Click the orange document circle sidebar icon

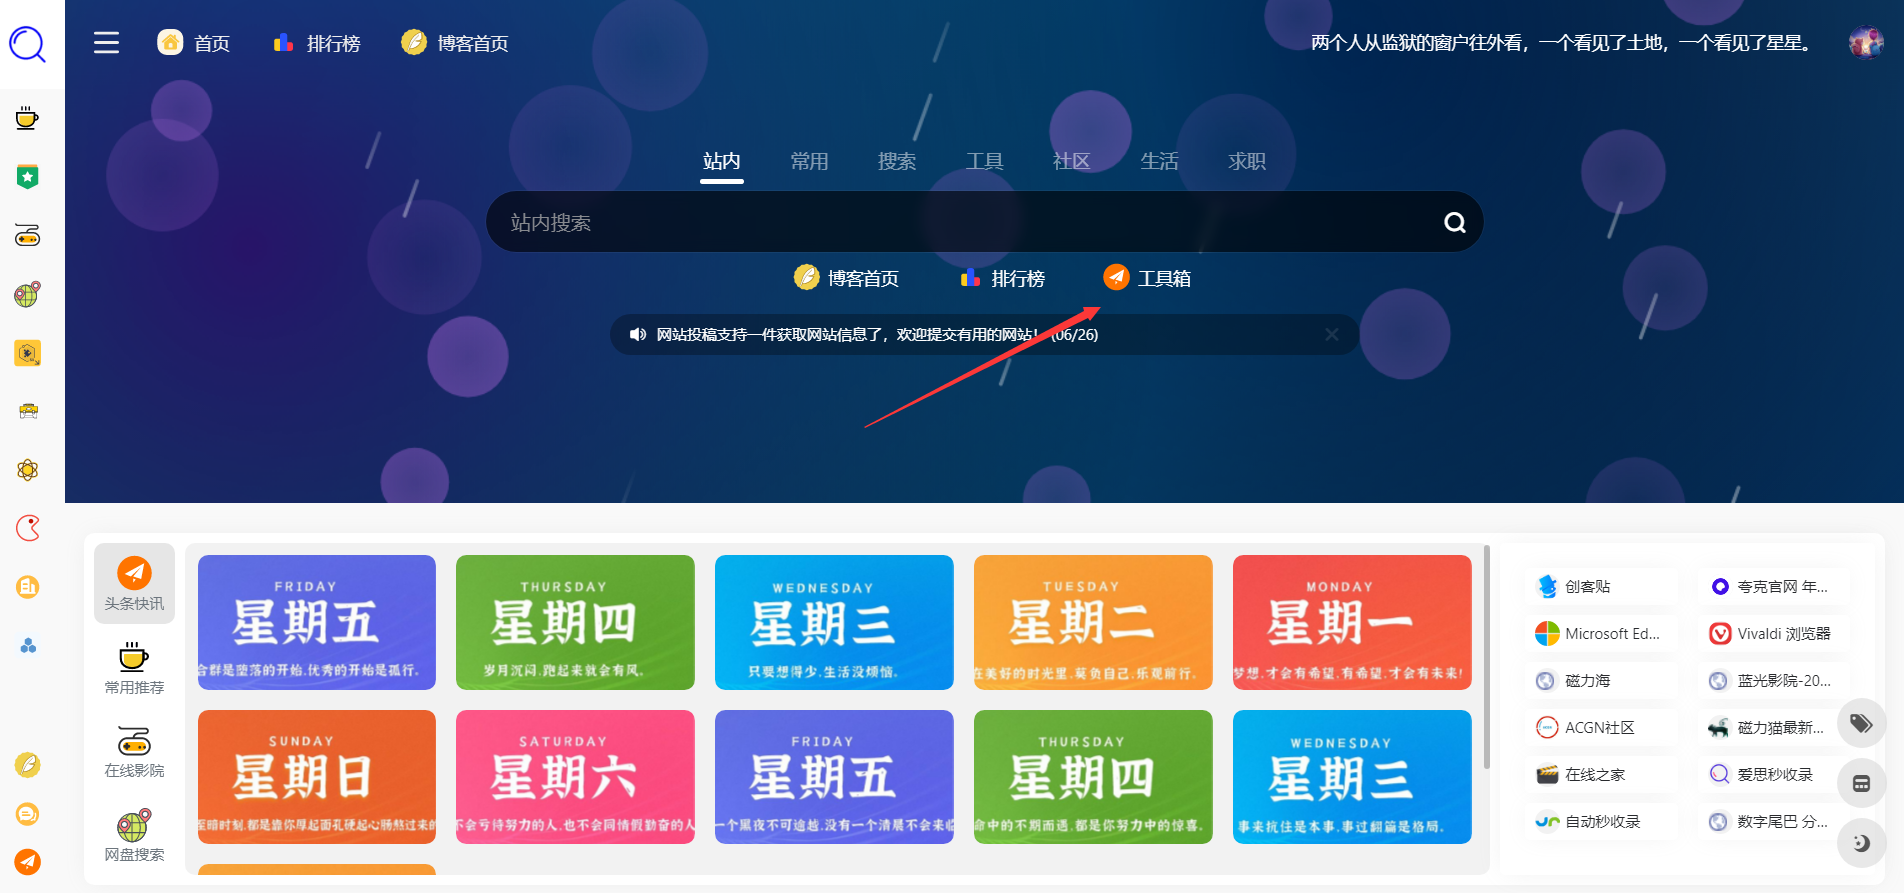coord(28,587)
